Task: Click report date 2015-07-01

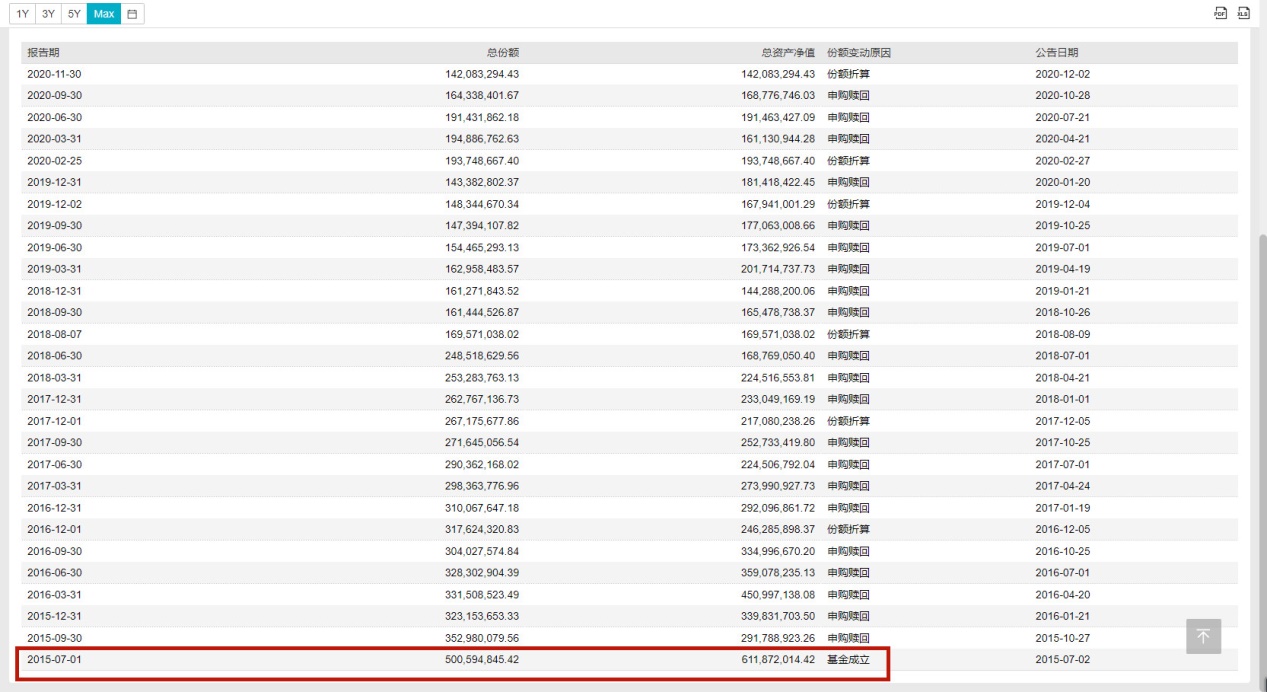Action: 54,660
